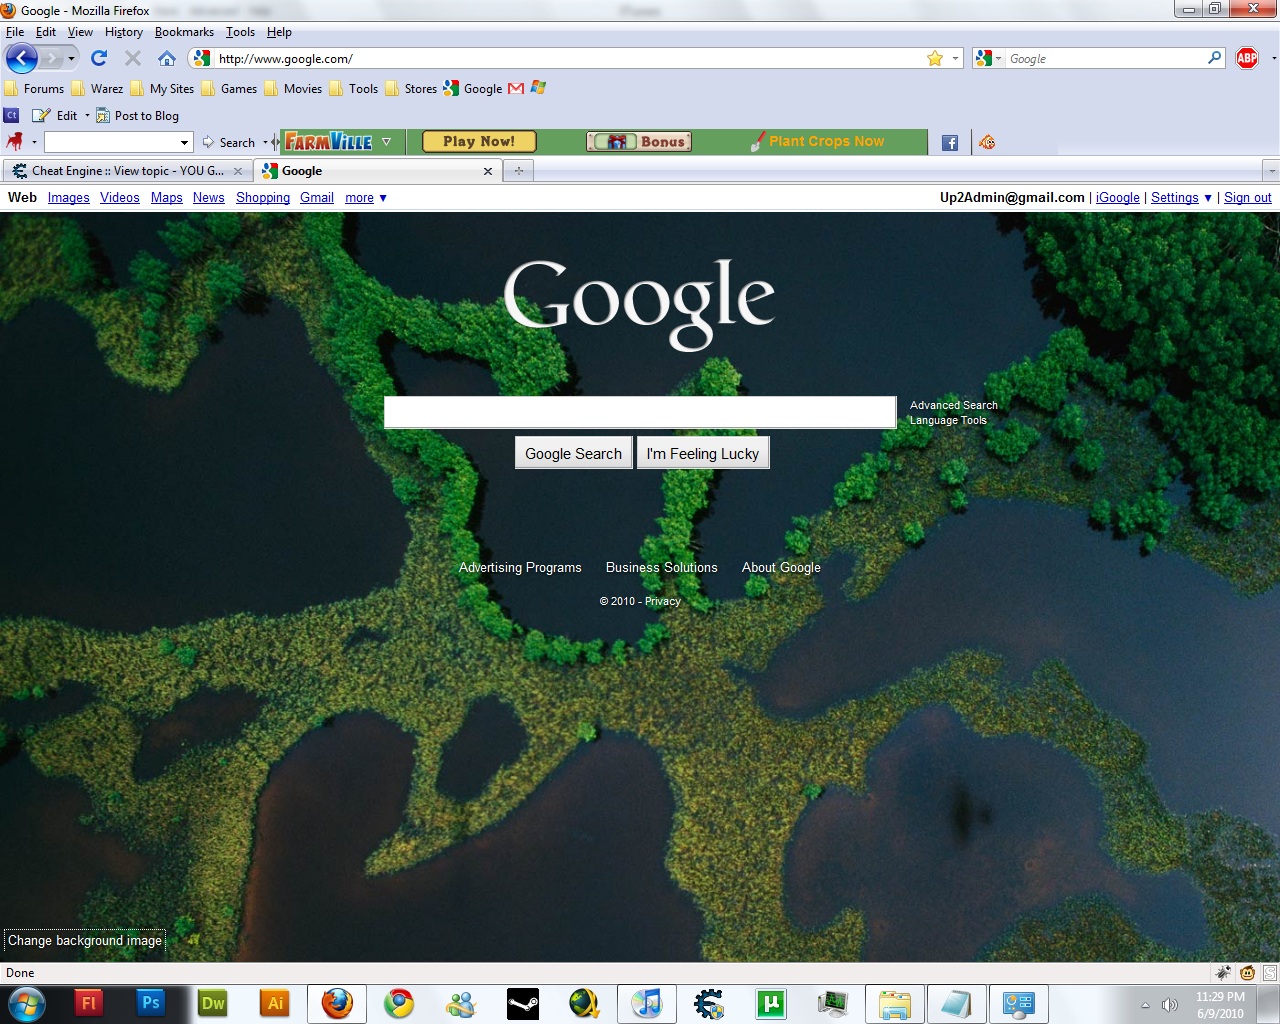This screenshot has width=1280, height=1024.
Task: Switch to the Cheat Engine tab
Action: 126,171
